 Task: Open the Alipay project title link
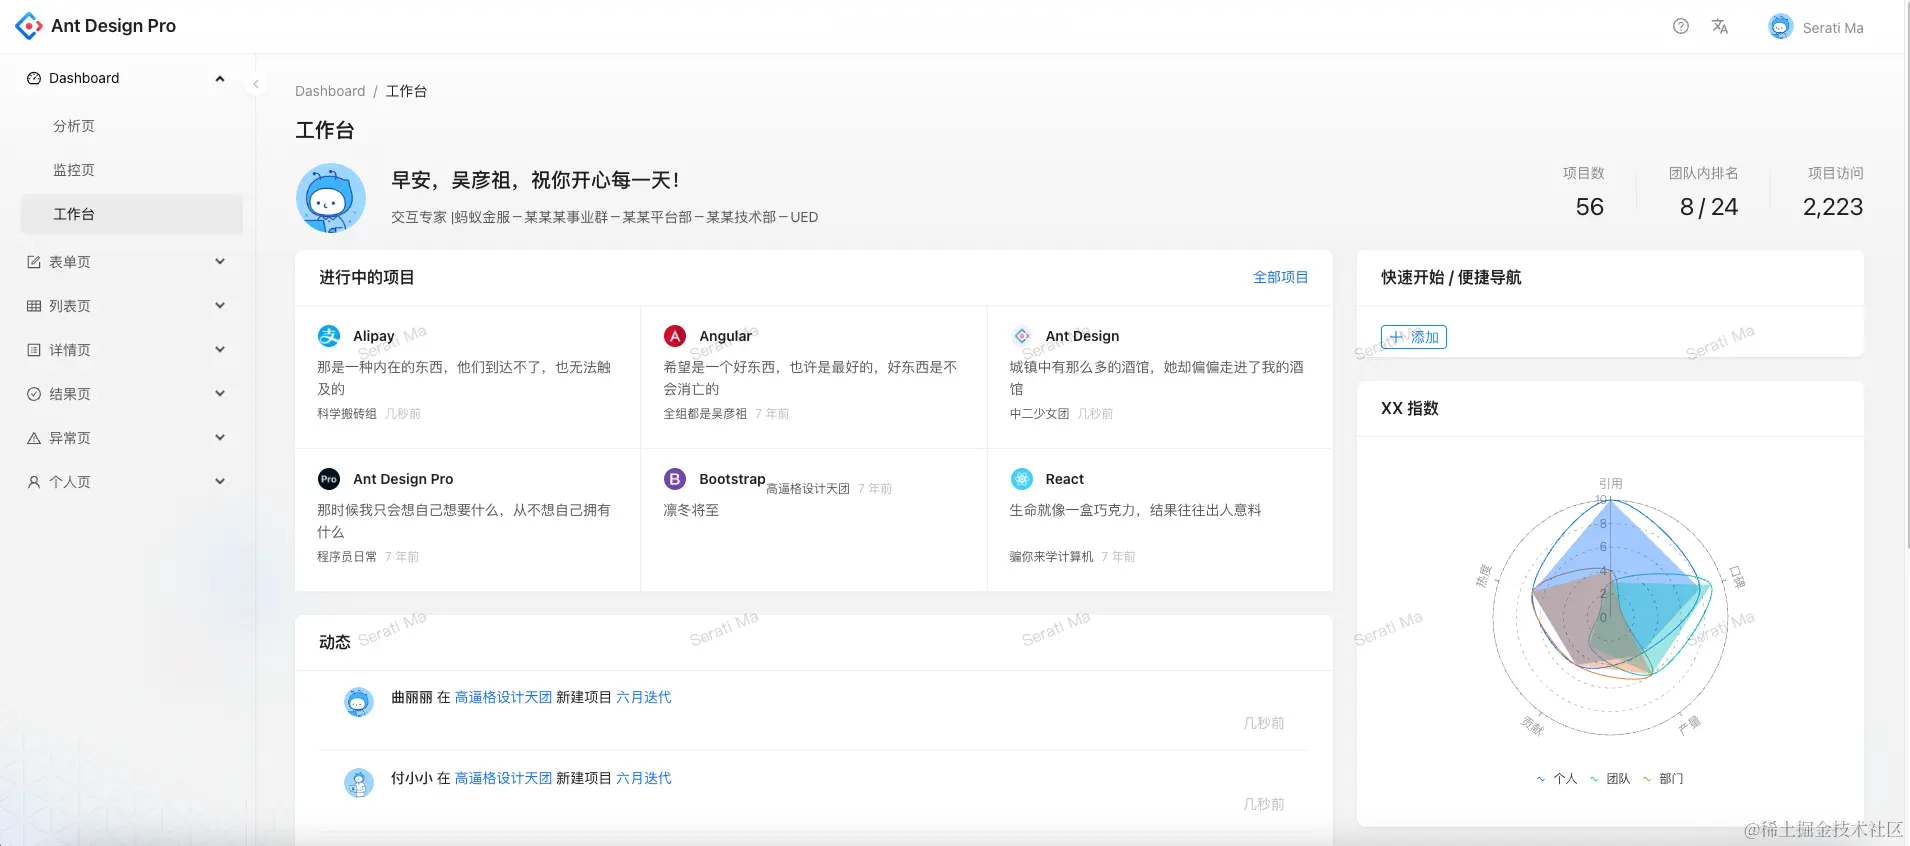(x=373, y=336)
